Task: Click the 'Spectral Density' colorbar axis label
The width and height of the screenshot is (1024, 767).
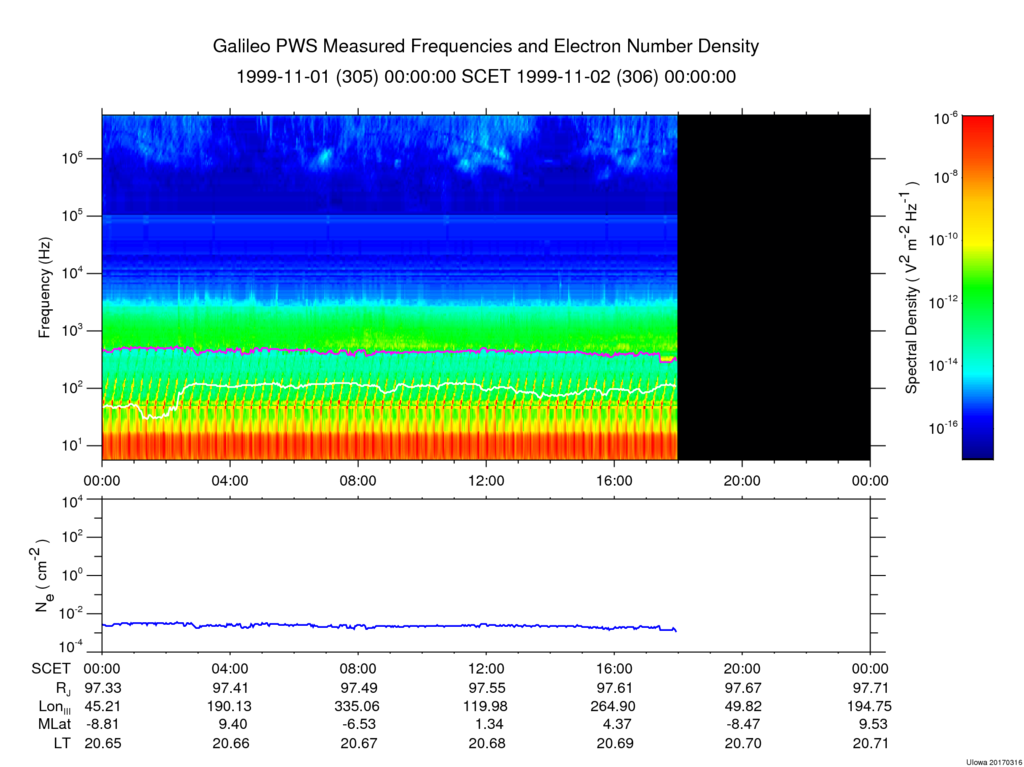Action: click(912, 287)
